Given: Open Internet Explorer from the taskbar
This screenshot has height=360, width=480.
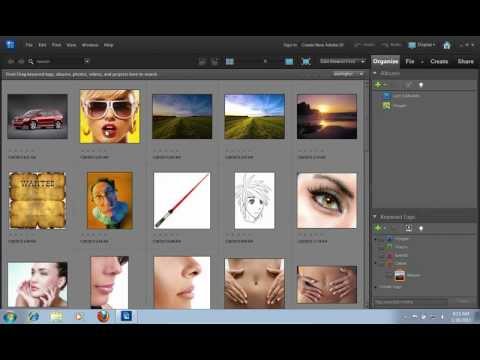Looking at the screenshot, I should click(33, 316).
